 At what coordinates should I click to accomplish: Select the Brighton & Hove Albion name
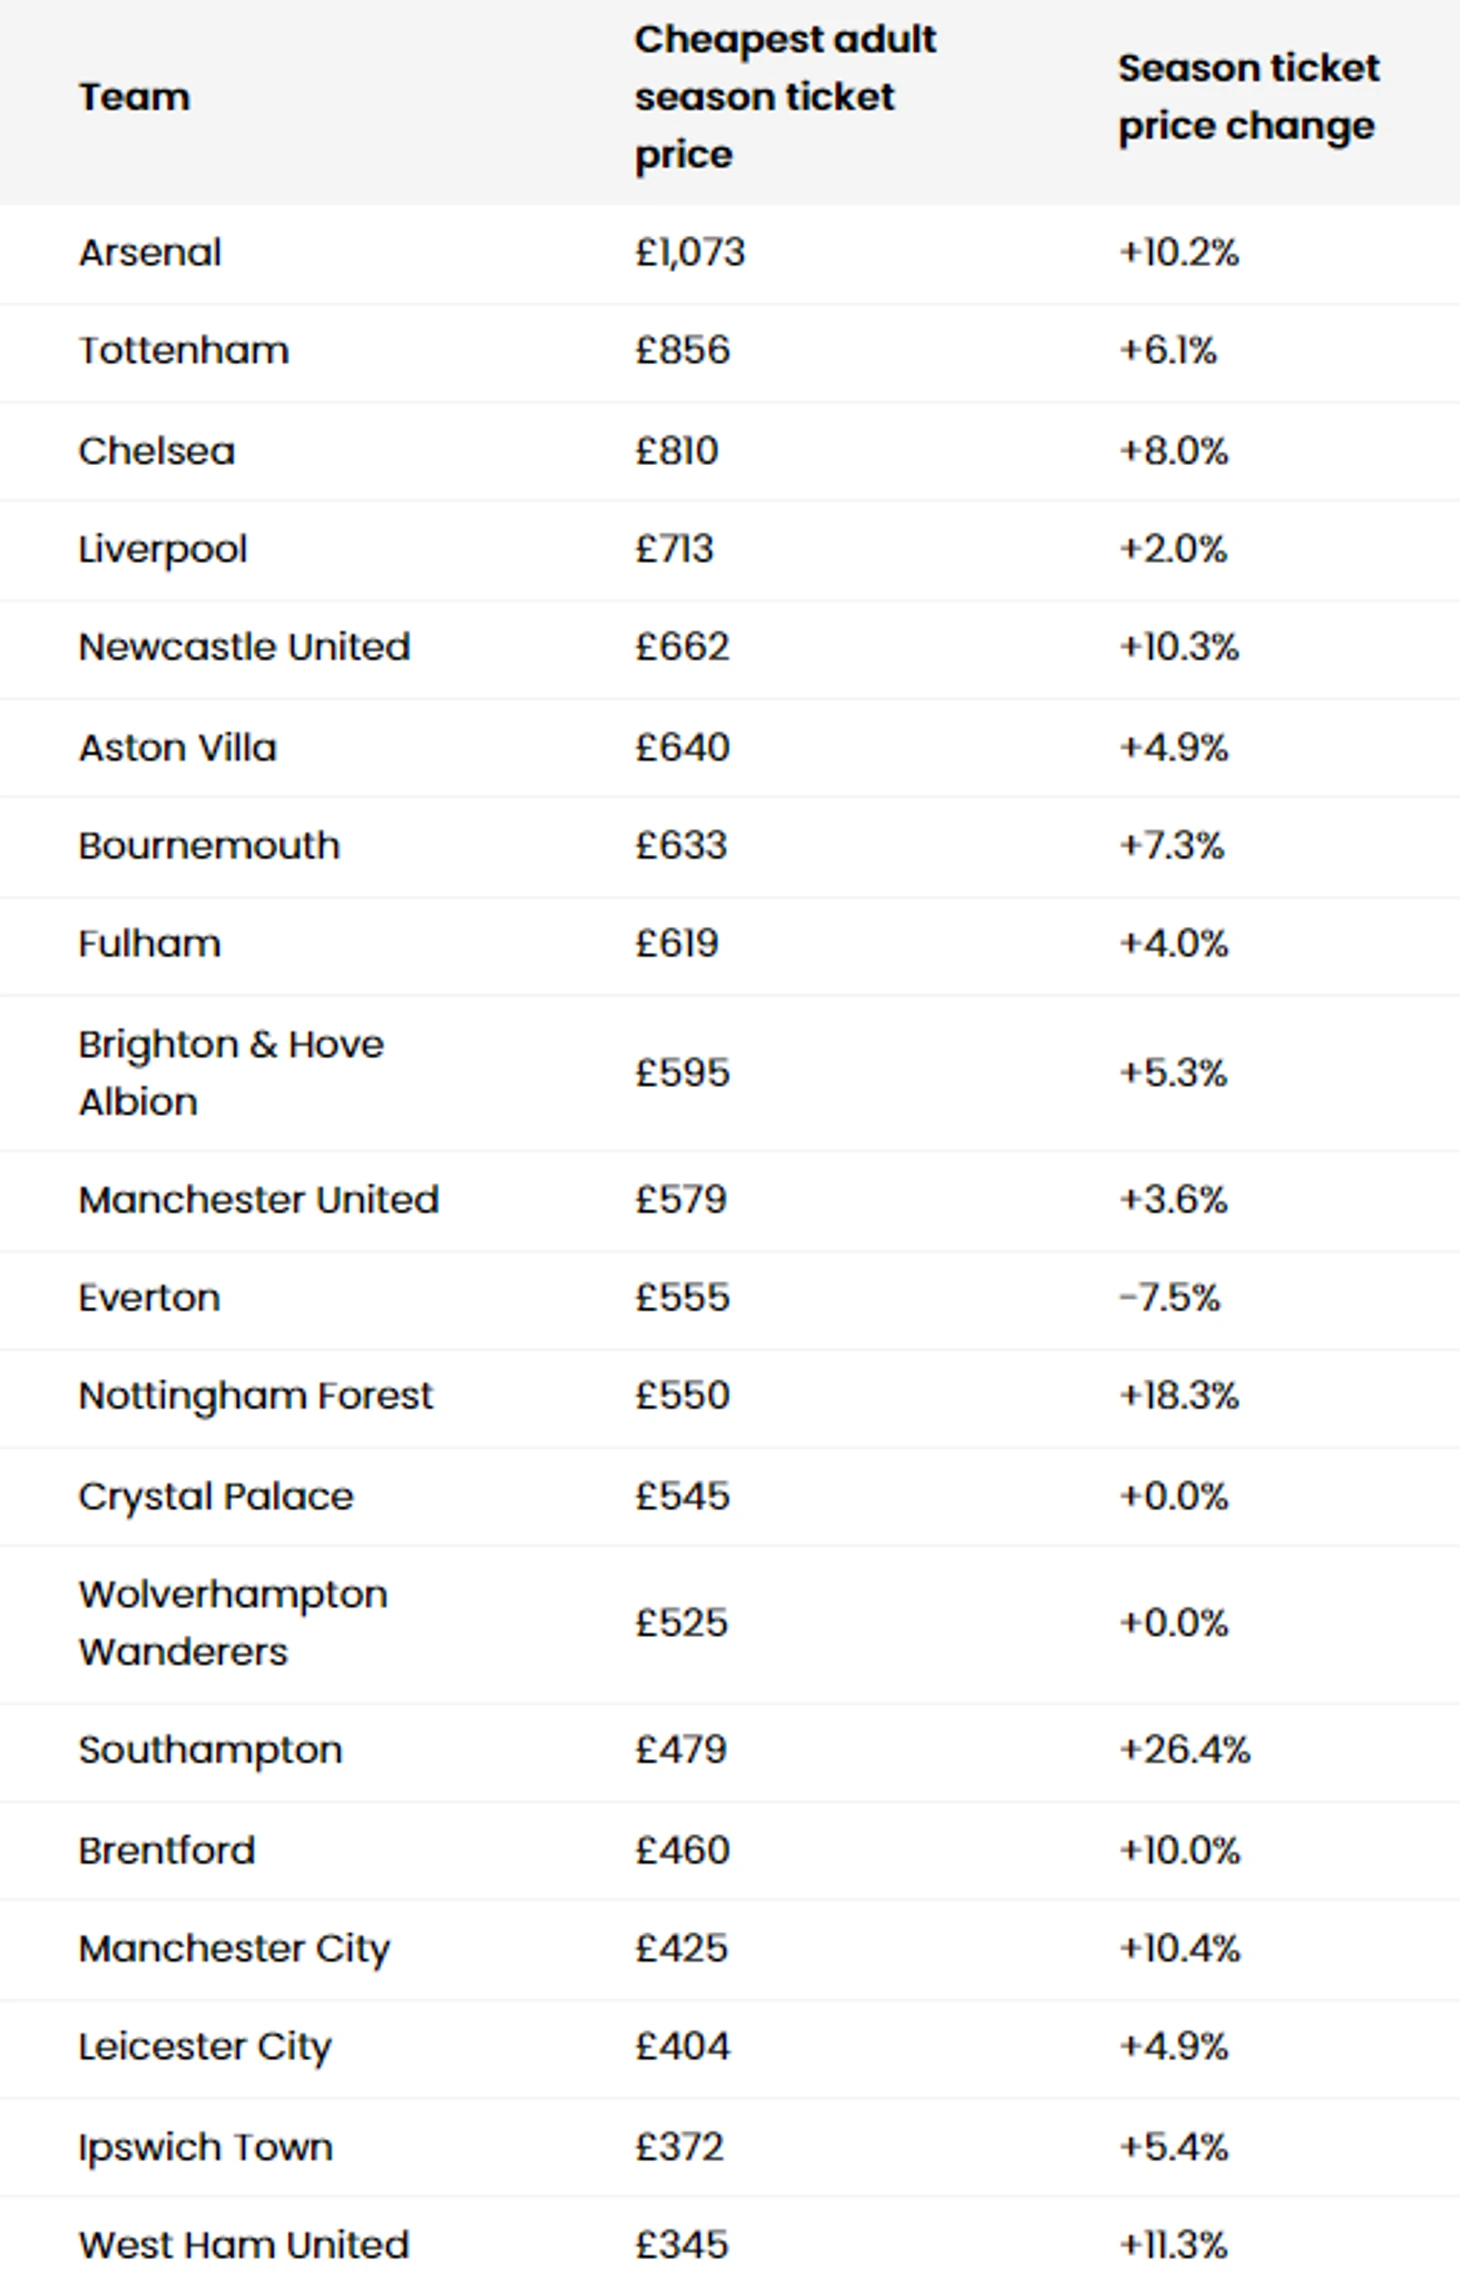231,1073
